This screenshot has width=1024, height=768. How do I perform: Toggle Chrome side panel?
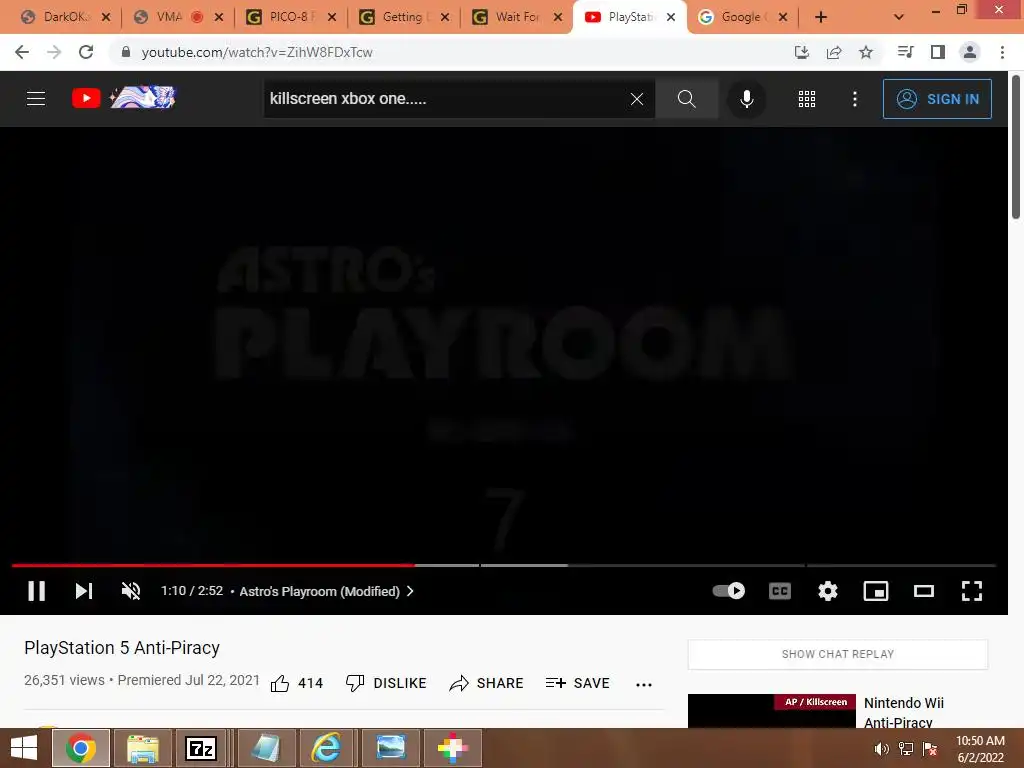[938, 52]
